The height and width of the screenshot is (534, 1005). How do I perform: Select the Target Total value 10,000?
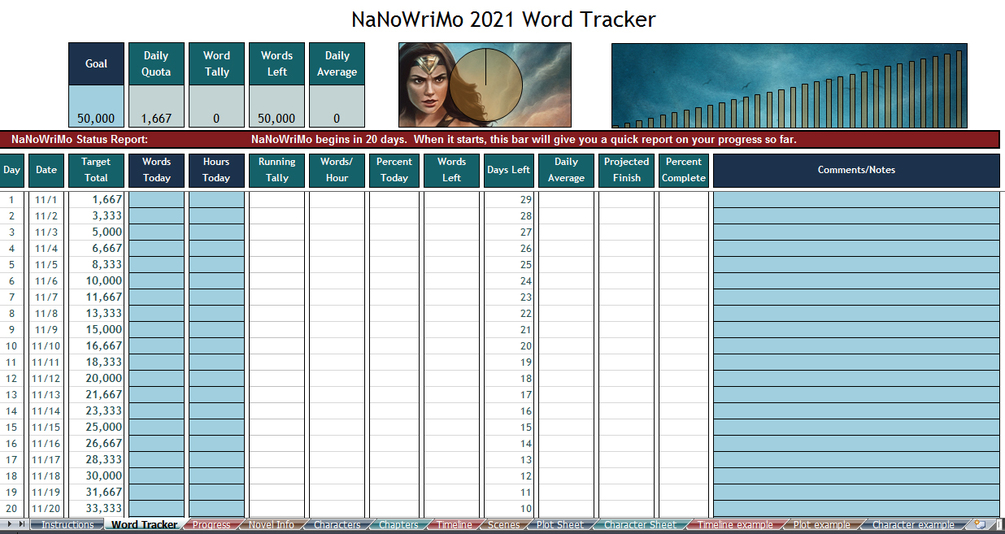(x=96, y=281)
